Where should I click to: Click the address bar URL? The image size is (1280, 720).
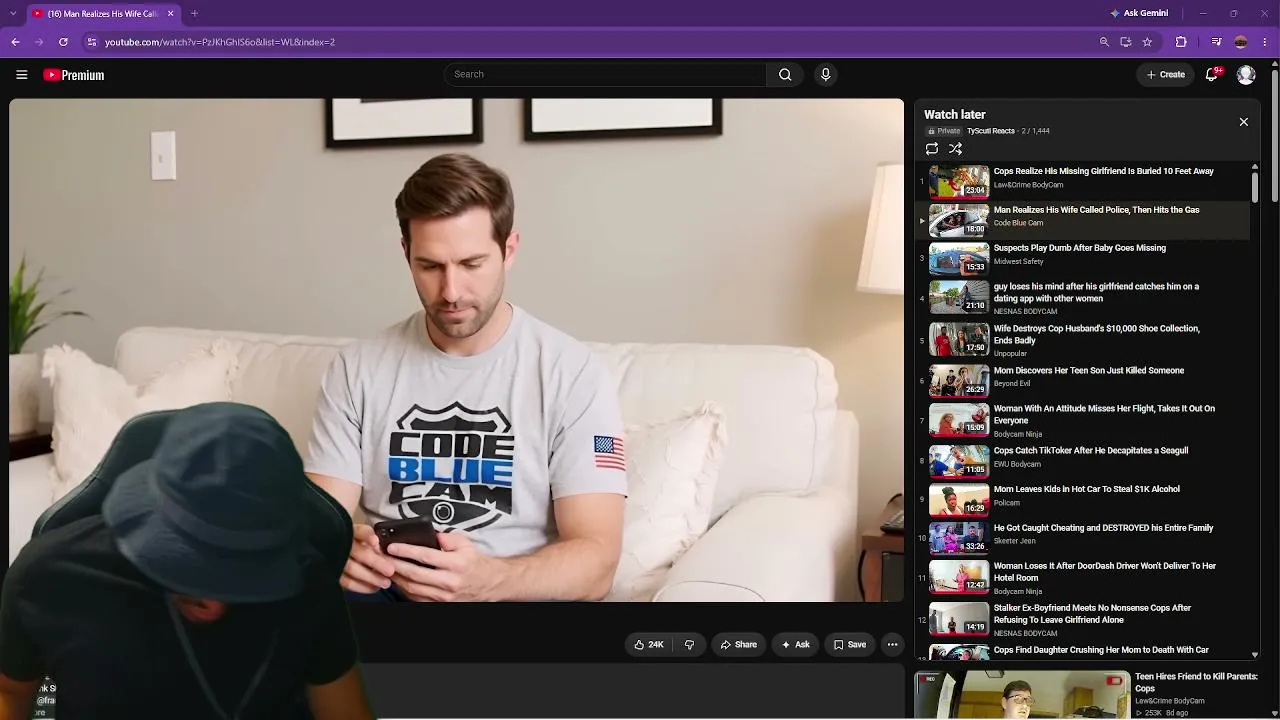(220, 42)
